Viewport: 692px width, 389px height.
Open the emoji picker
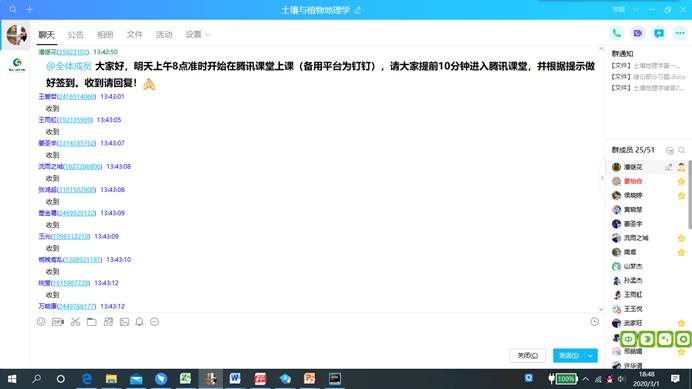[x=41, y=322]
